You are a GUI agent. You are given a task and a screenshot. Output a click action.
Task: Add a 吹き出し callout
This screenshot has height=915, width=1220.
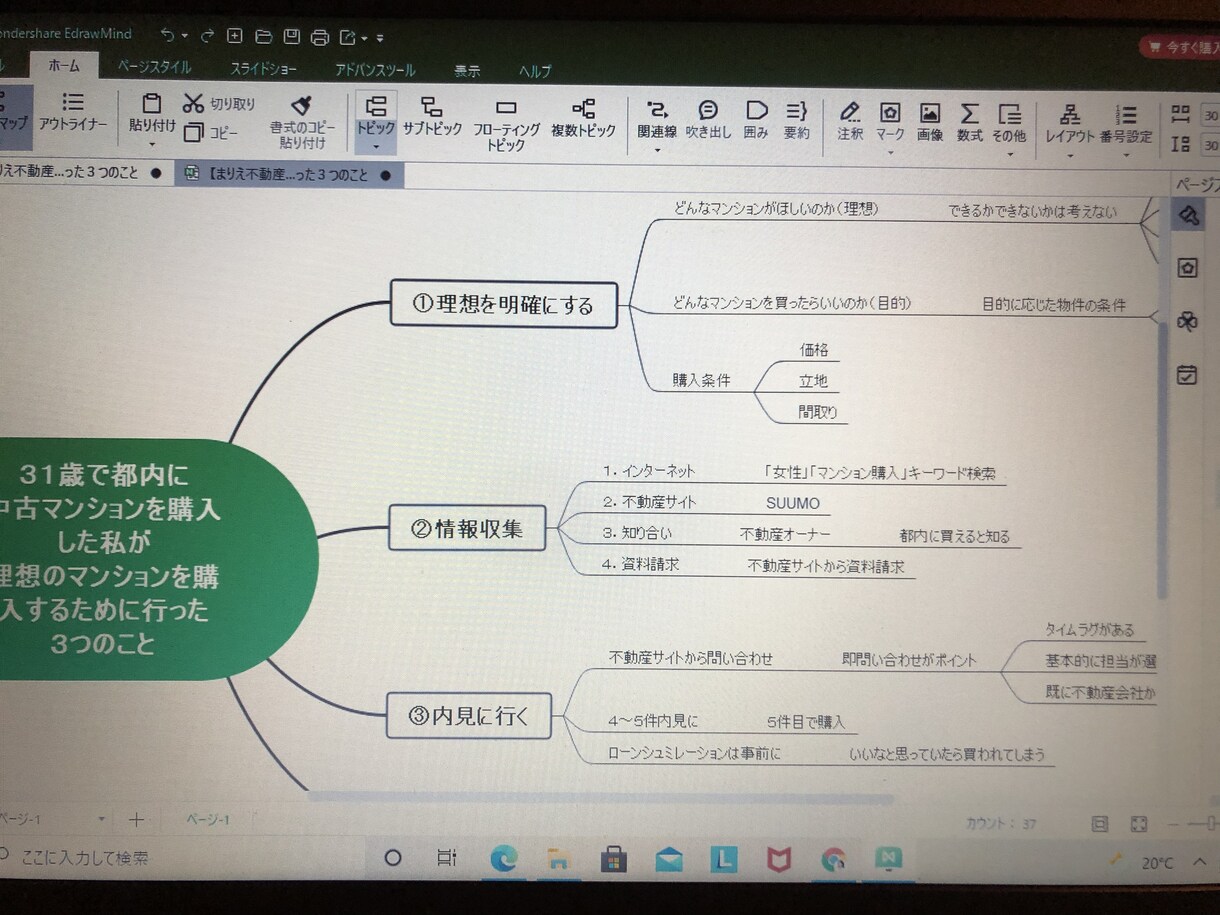[708, 119]
